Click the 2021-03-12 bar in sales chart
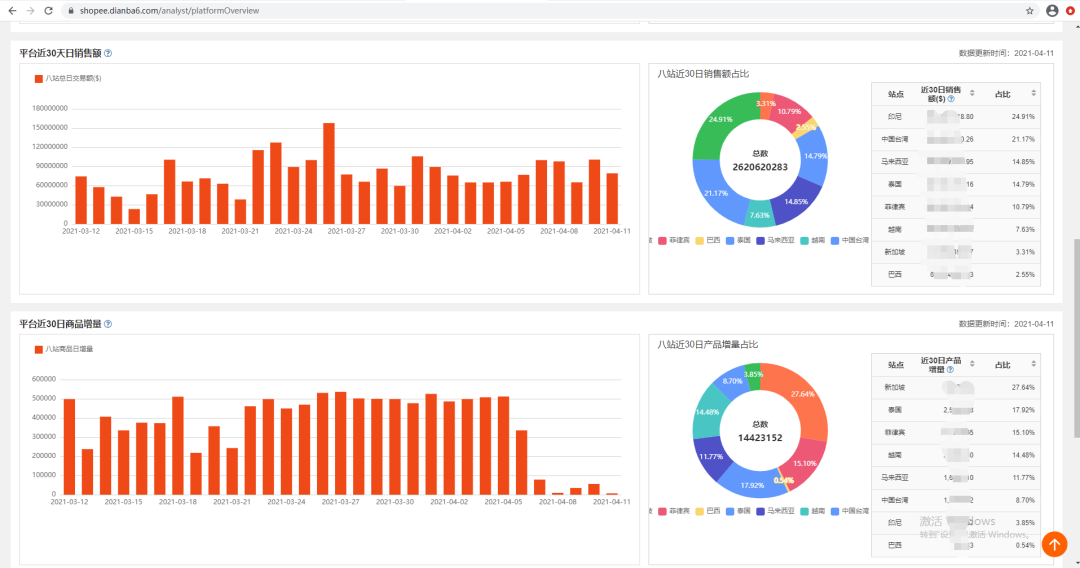Image resolution: width=1080 pixels, height=568 pixels. pos(81,200)
